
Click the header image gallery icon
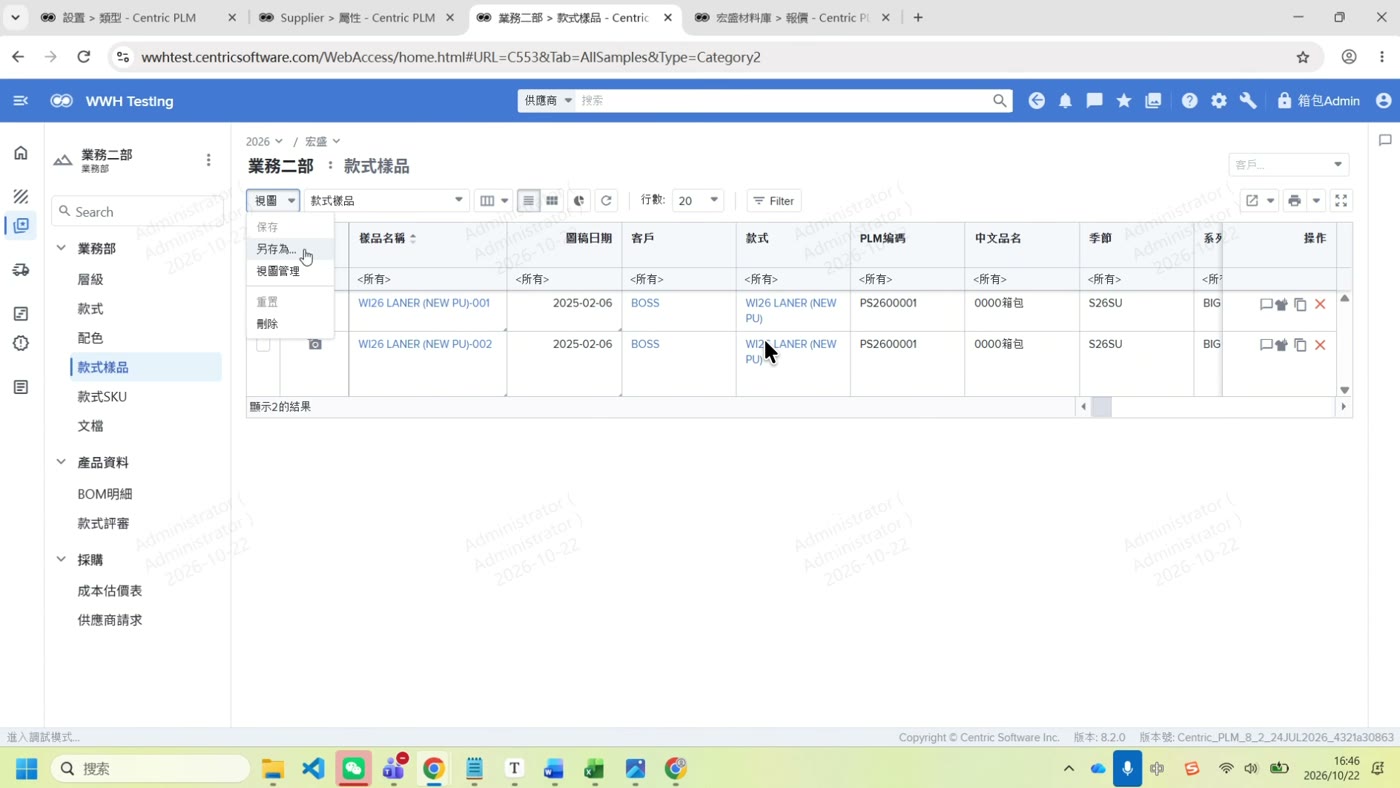tap(1153, 101)
